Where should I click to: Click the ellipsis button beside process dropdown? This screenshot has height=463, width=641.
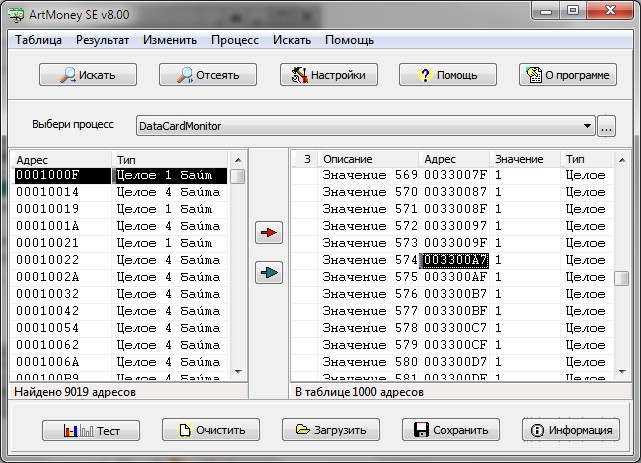click(x=607, y=126)
